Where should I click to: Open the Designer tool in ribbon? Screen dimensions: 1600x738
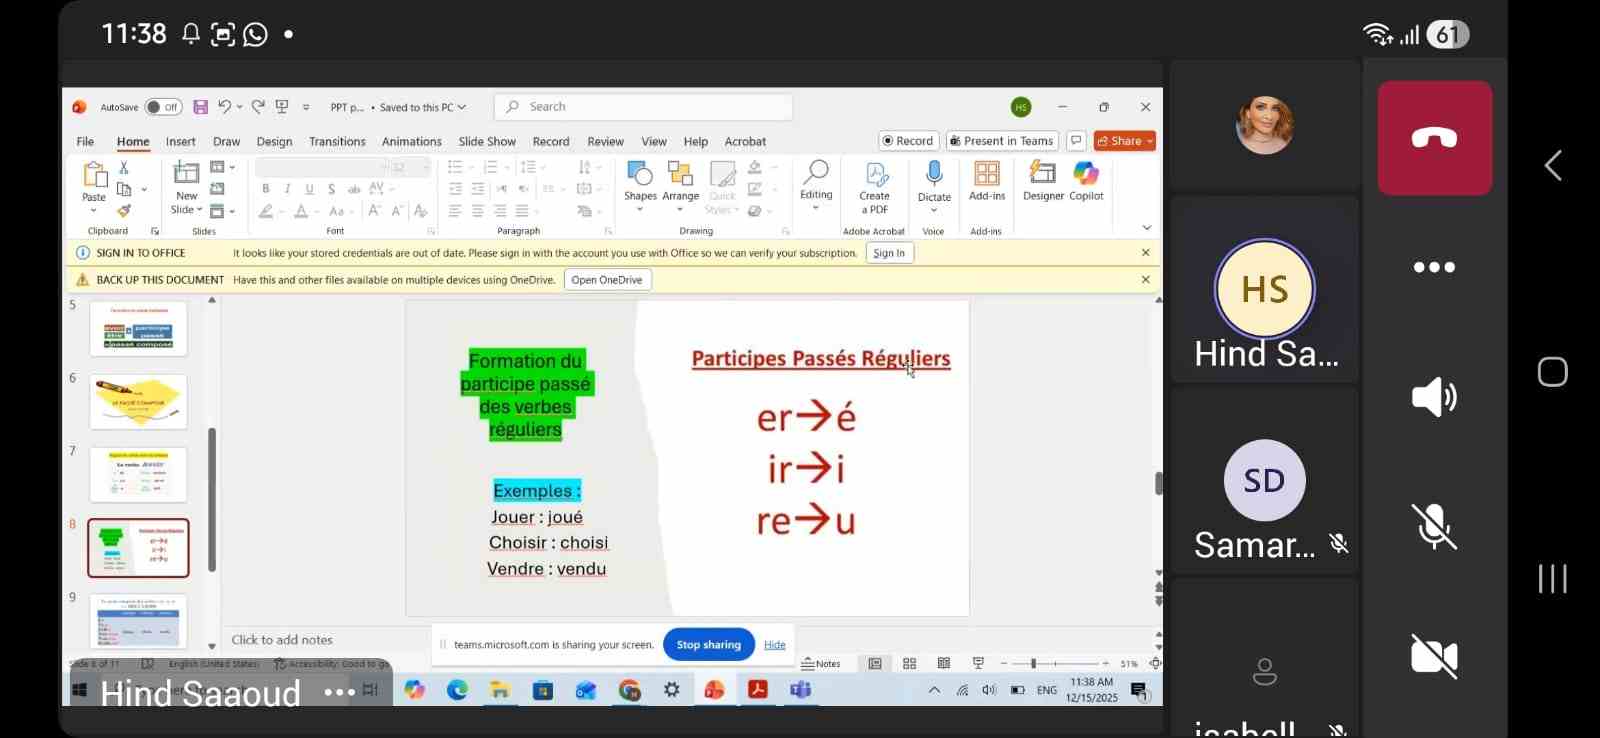[1043, 180]
